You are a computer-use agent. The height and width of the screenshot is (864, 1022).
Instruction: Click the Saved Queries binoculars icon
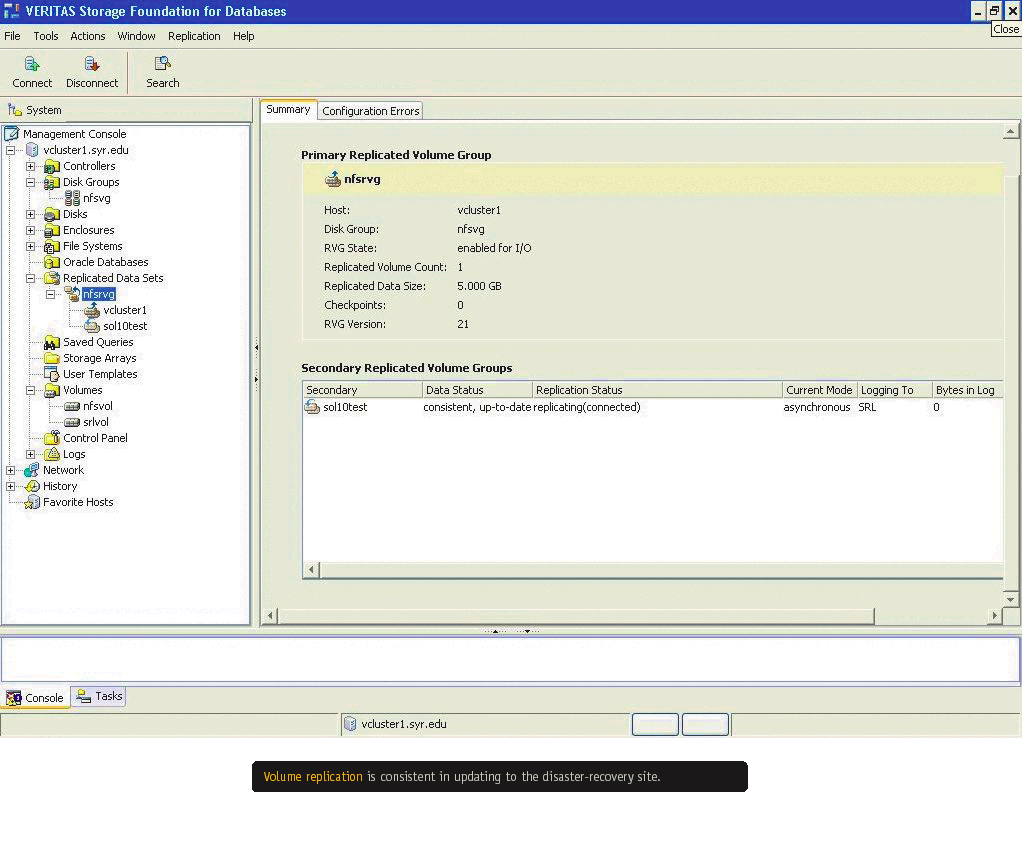click(51, 343)
